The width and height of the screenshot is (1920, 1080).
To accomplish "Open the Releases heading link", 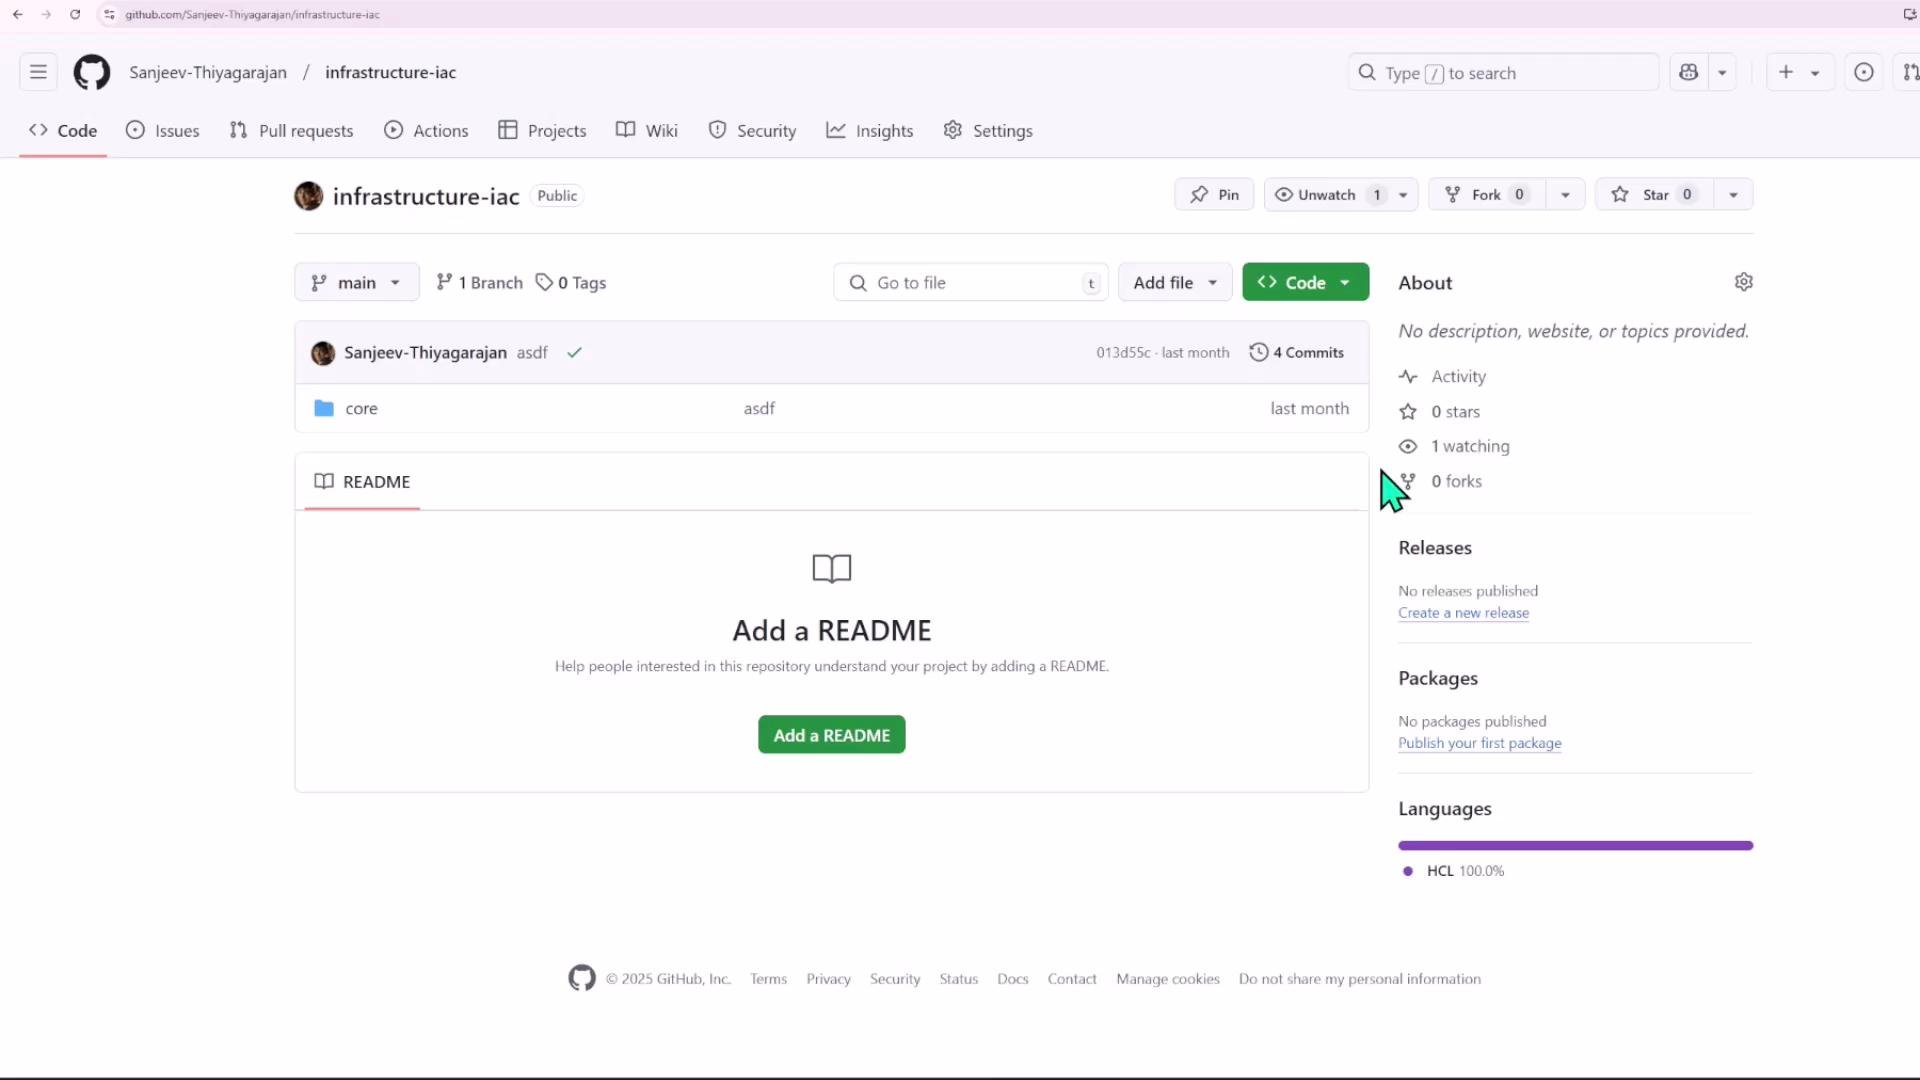I will click(1435, 548).
